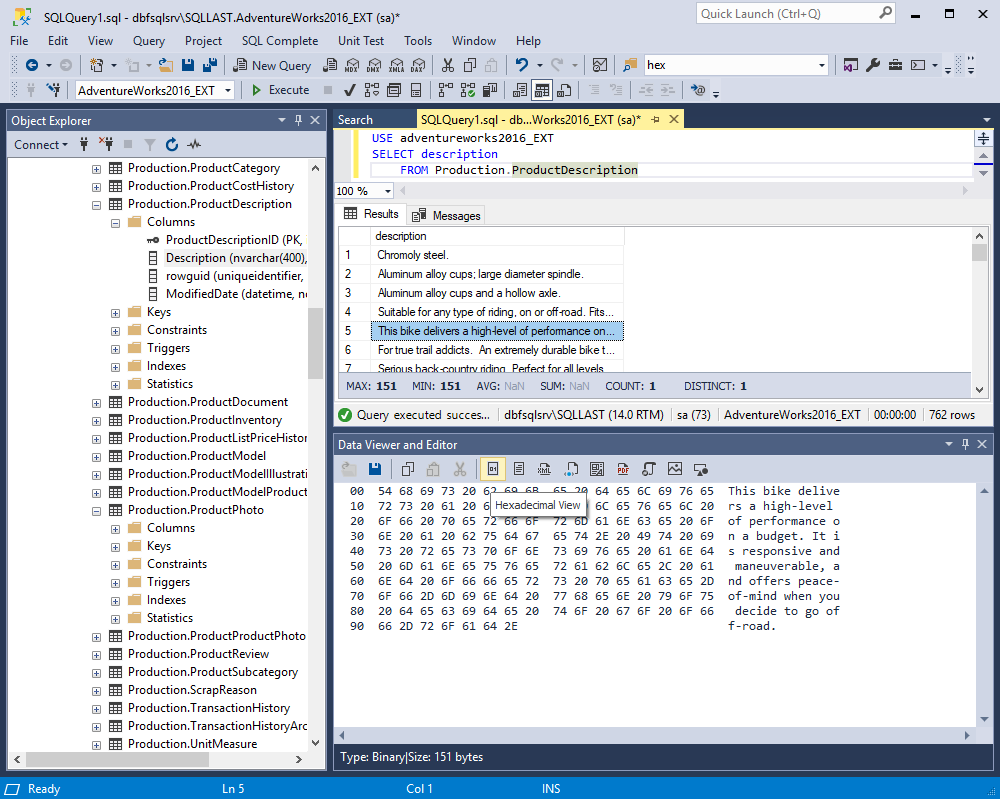Click Refresh icon in Object Explorer
This screenshot has height=799, width=1000.
coord(172,145)
